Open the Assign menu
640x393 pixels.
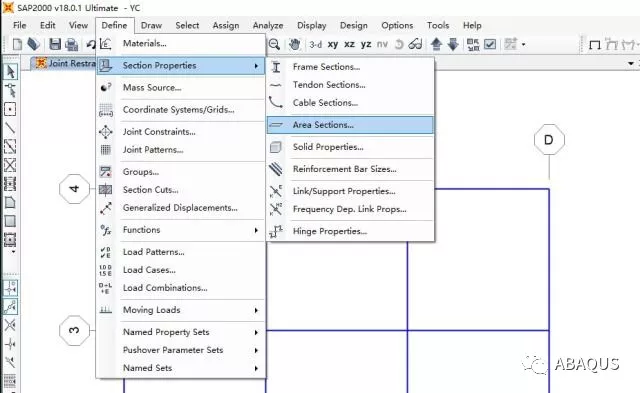pyautogui.click(x=226, y=25)
